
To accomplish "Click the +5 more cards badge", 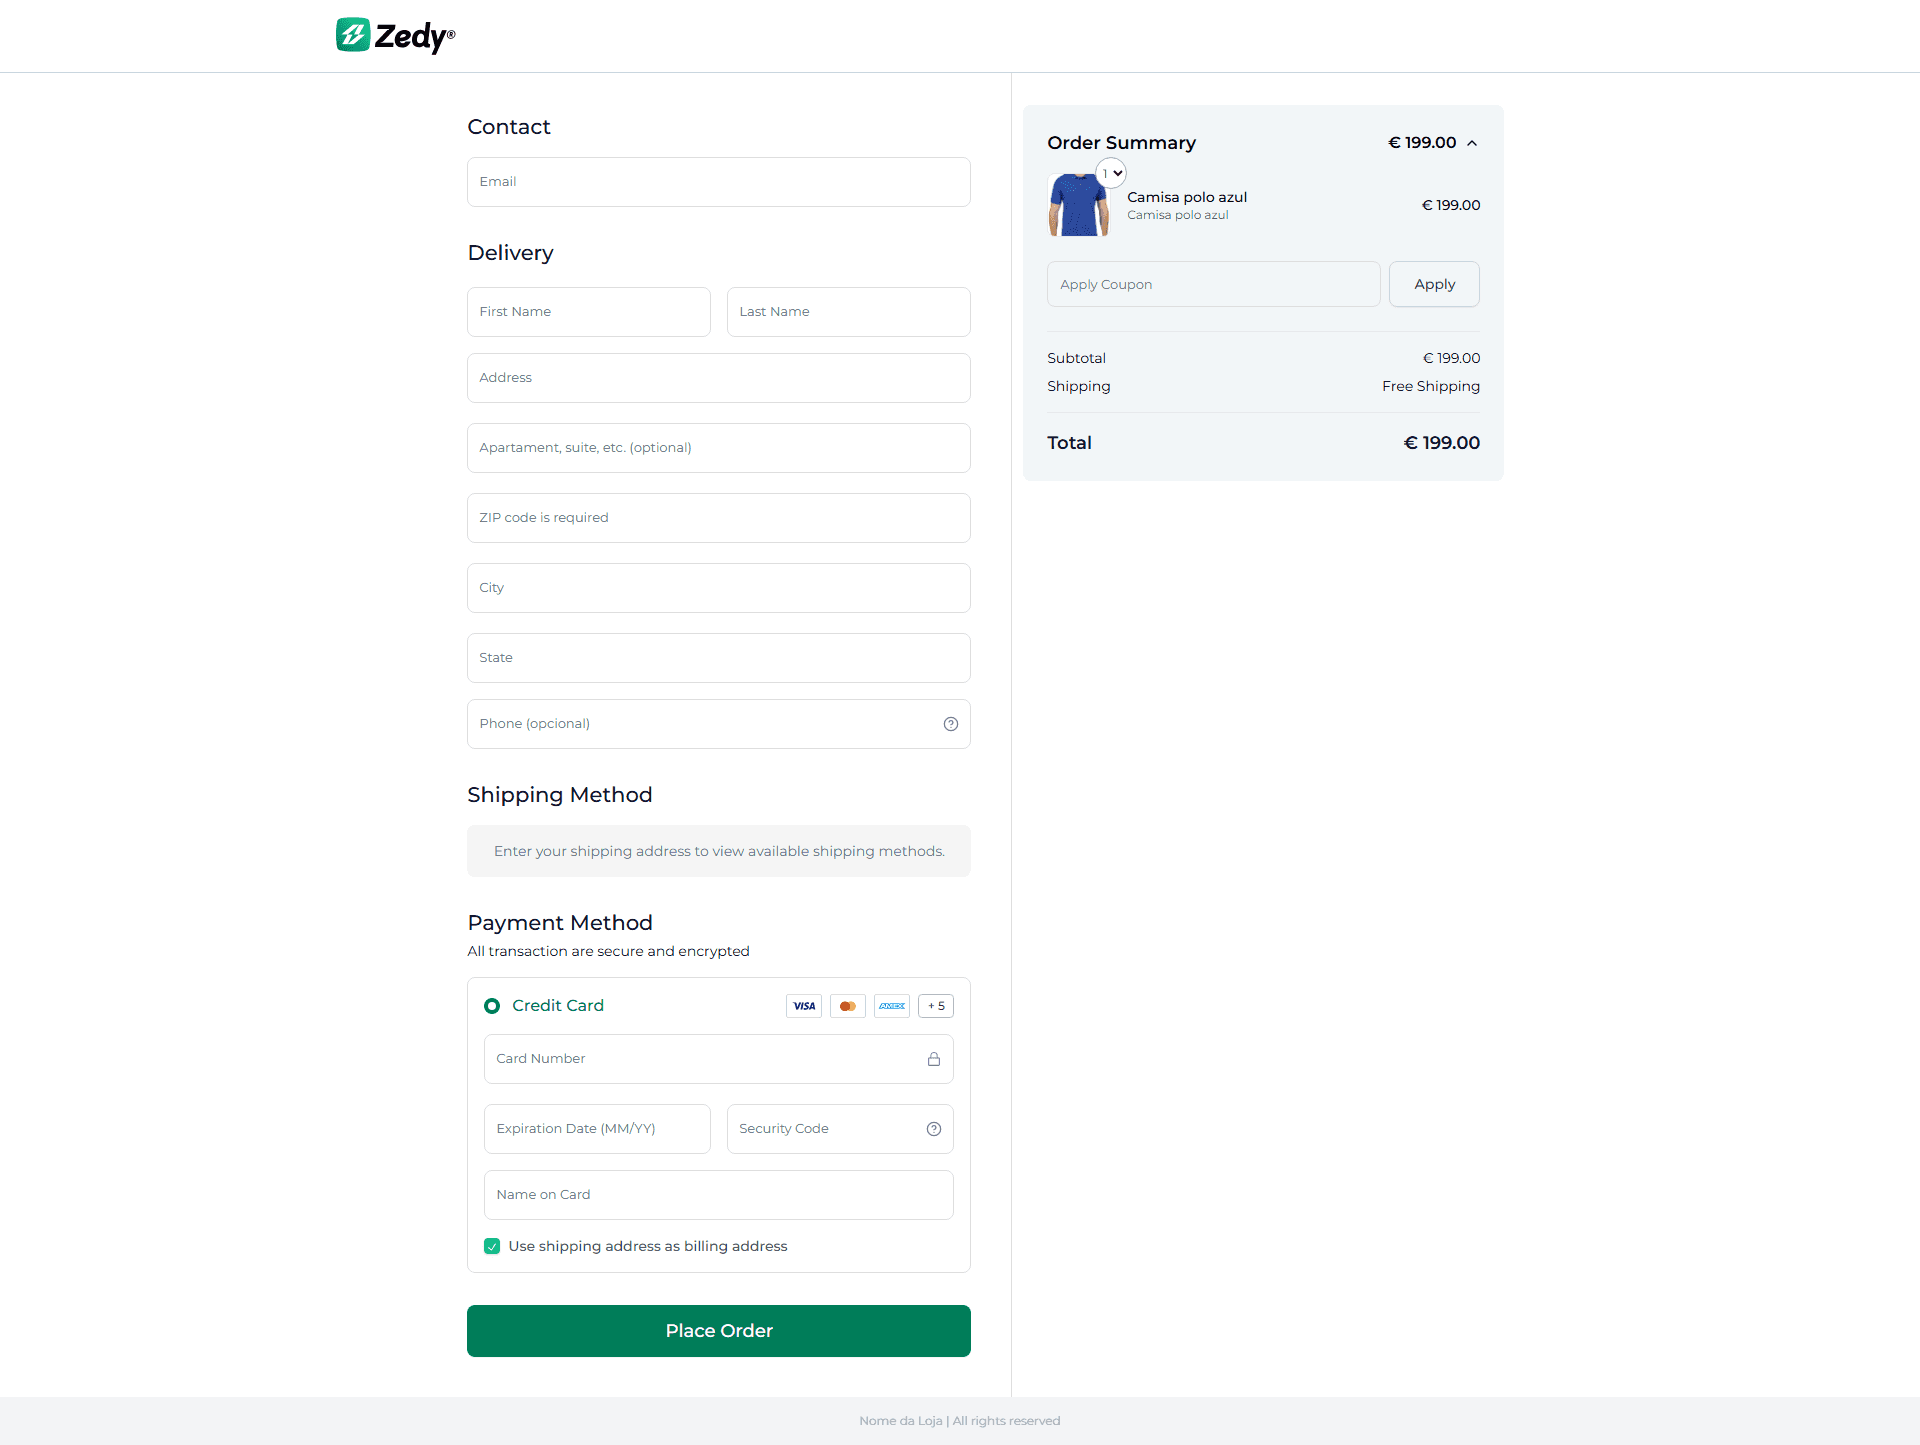I will 935,1006.
